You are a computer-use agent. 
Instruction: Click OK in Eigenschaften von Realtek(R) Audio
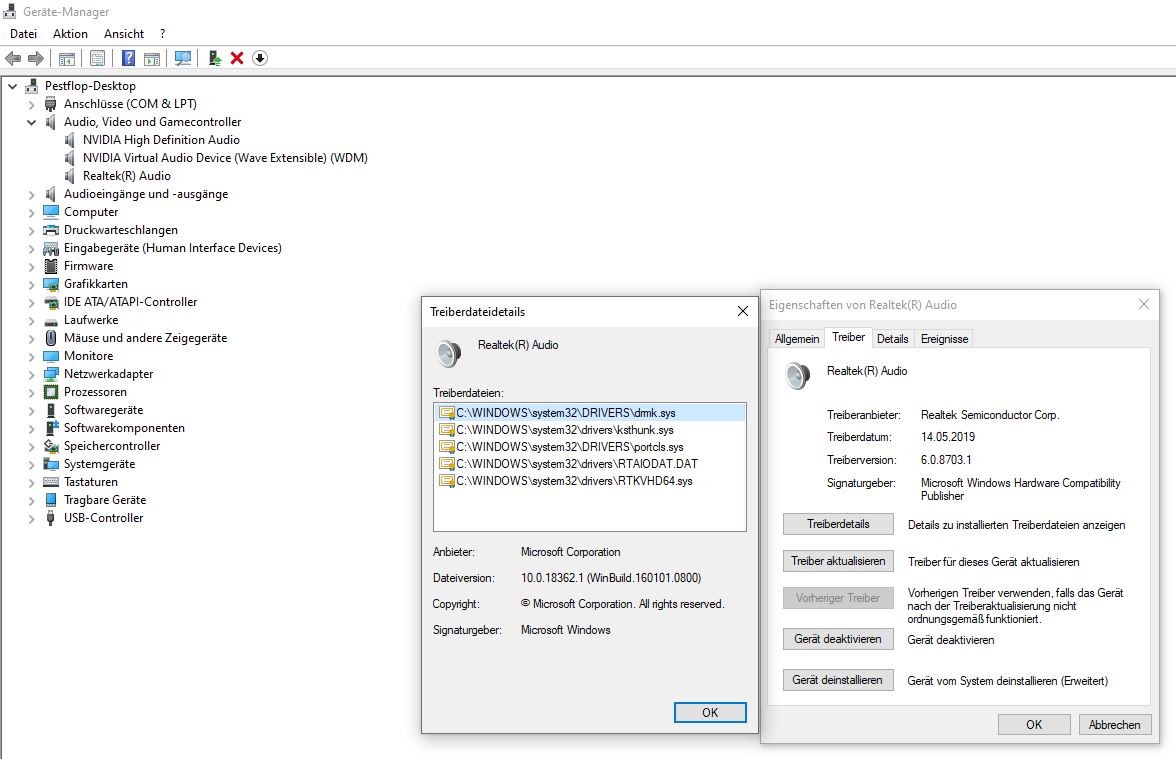(1034, 724)
